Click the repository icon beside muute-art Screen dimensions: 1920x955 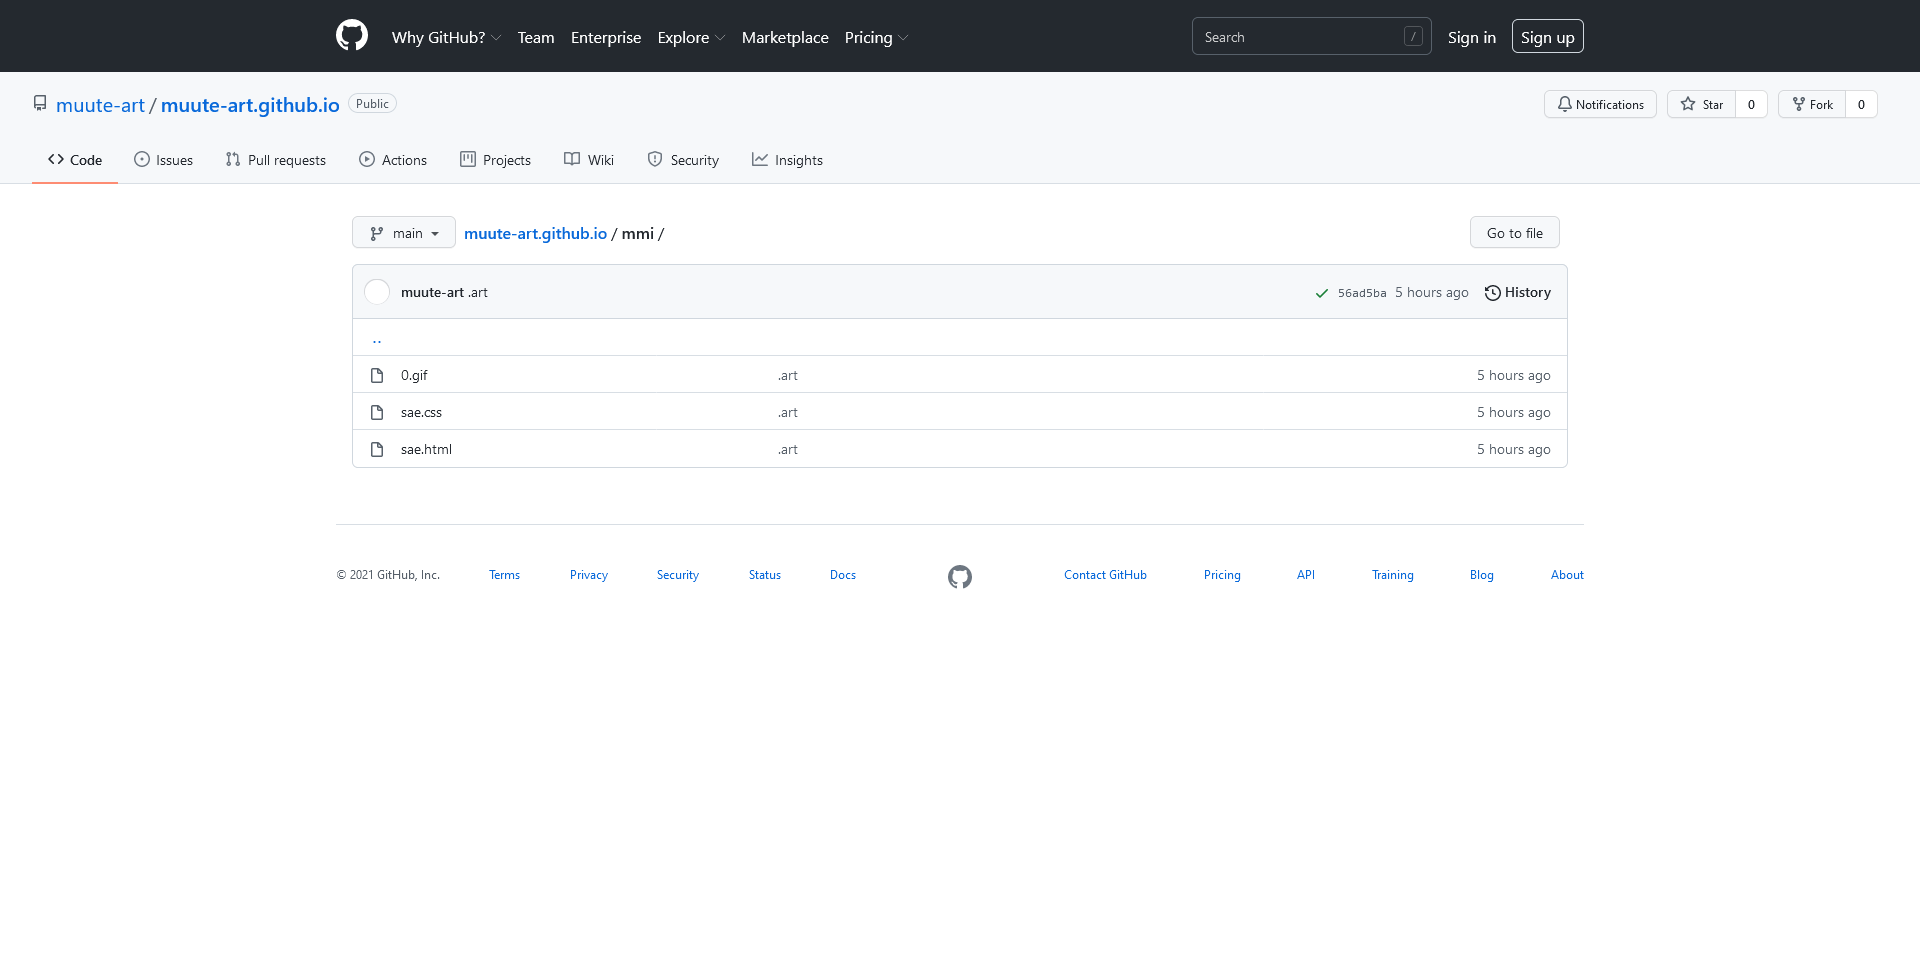tap(40, 103)
